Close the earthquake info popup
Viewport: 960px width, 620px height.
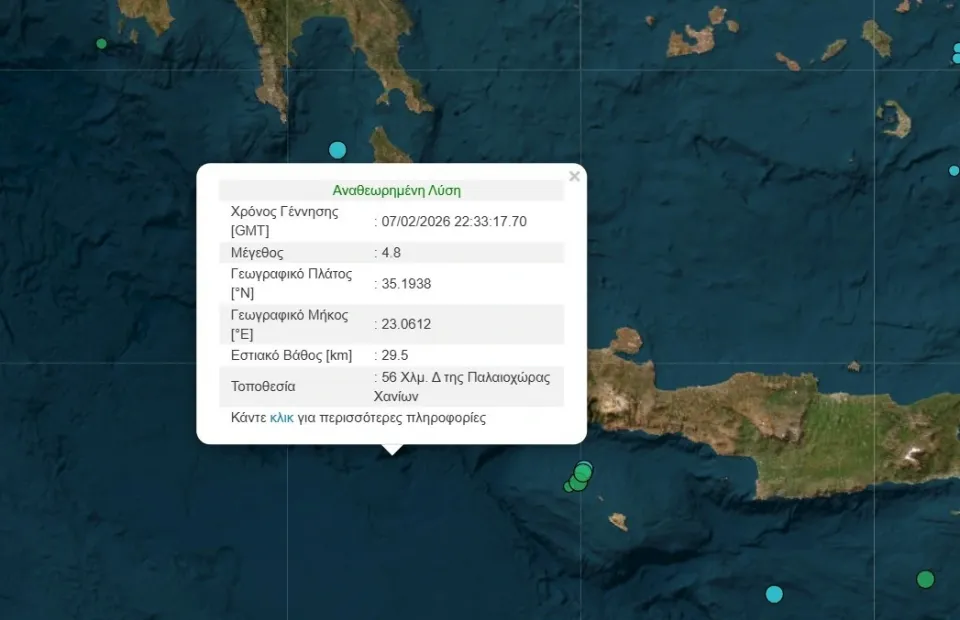574,177
